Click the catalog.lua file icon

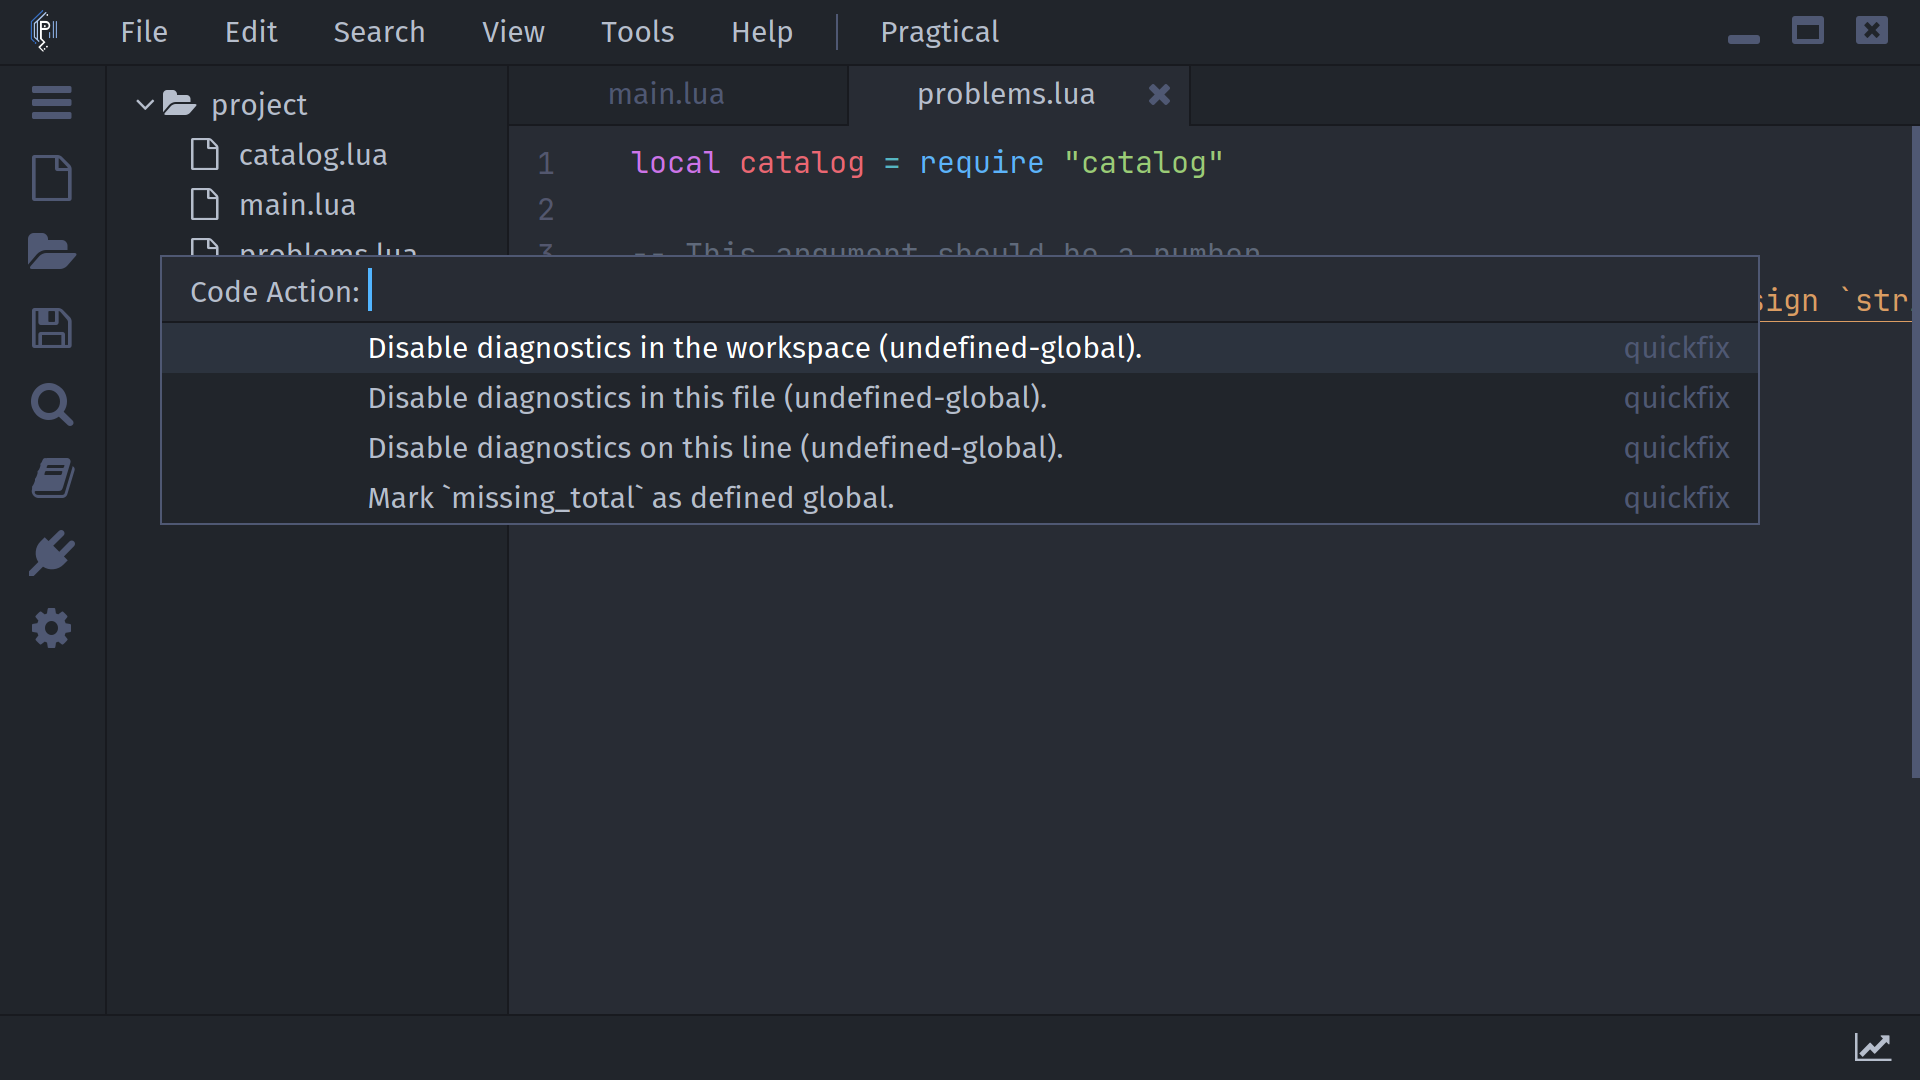205,154
